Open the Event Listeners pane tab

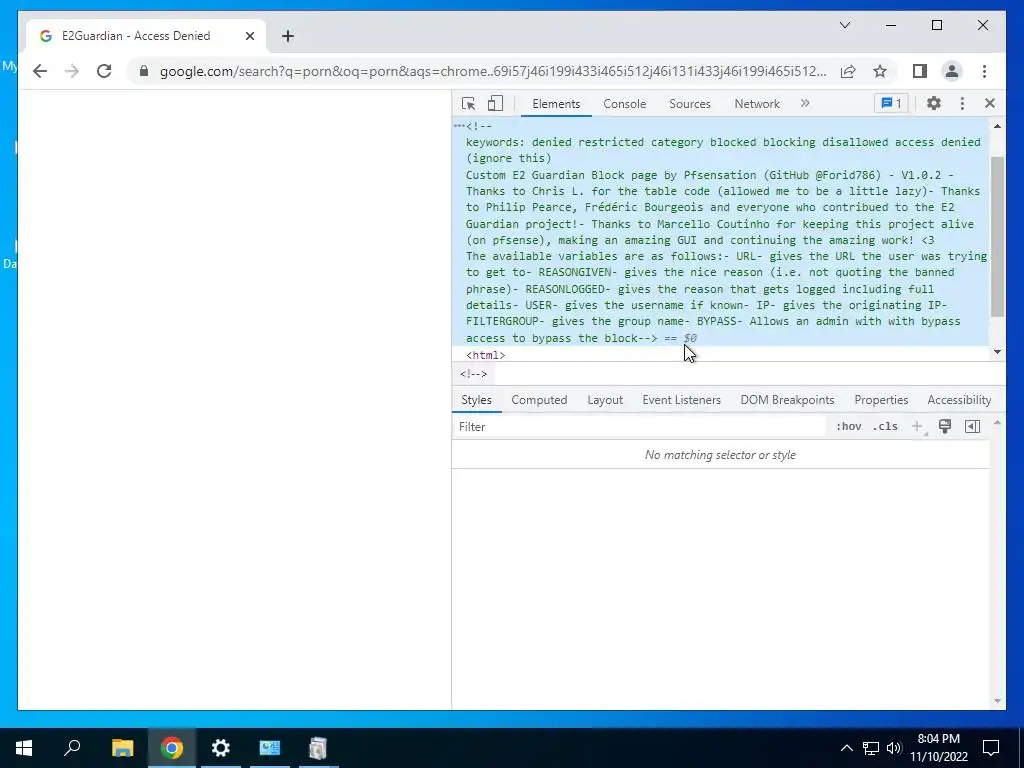[681, 400]
